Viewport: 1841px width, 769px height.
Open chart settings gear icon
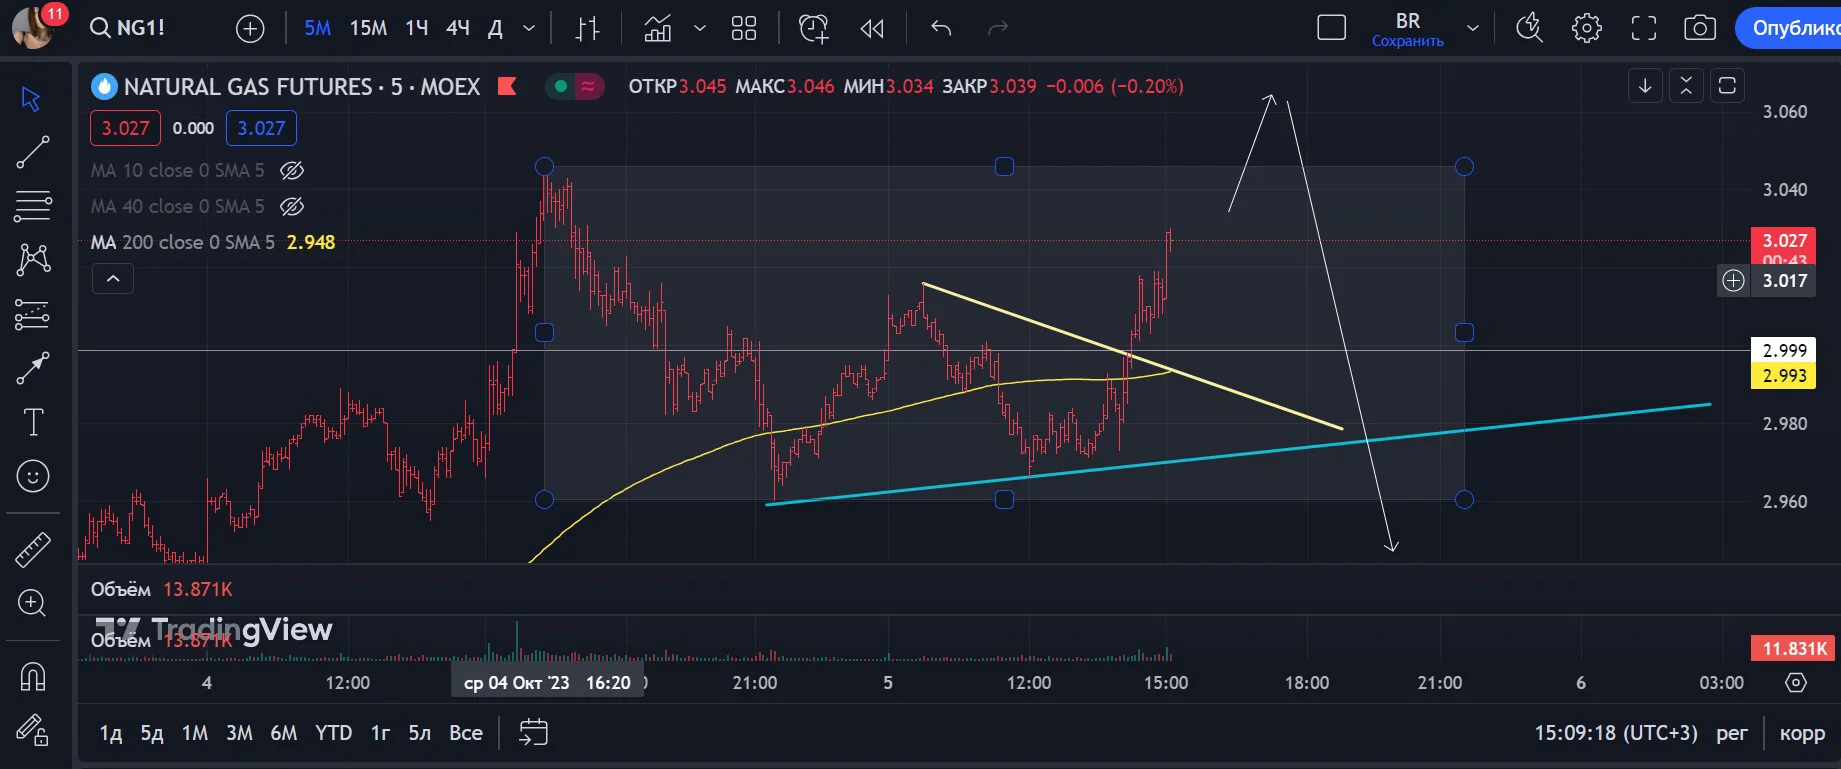(x=1587, y=28)
